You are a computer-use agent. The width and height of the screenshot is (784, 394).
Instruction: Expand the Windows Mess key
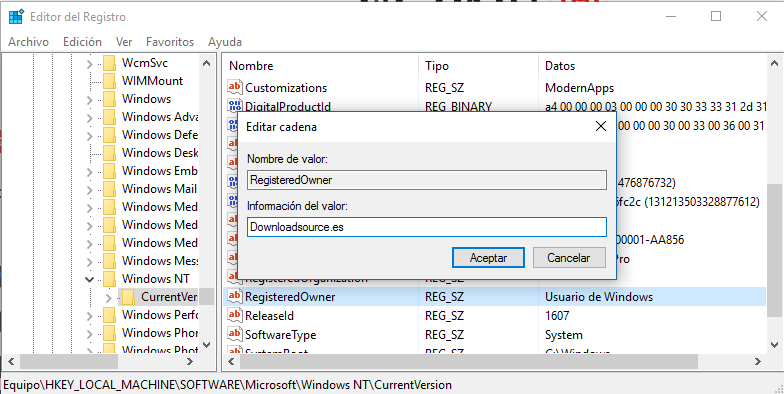point(90,262)
